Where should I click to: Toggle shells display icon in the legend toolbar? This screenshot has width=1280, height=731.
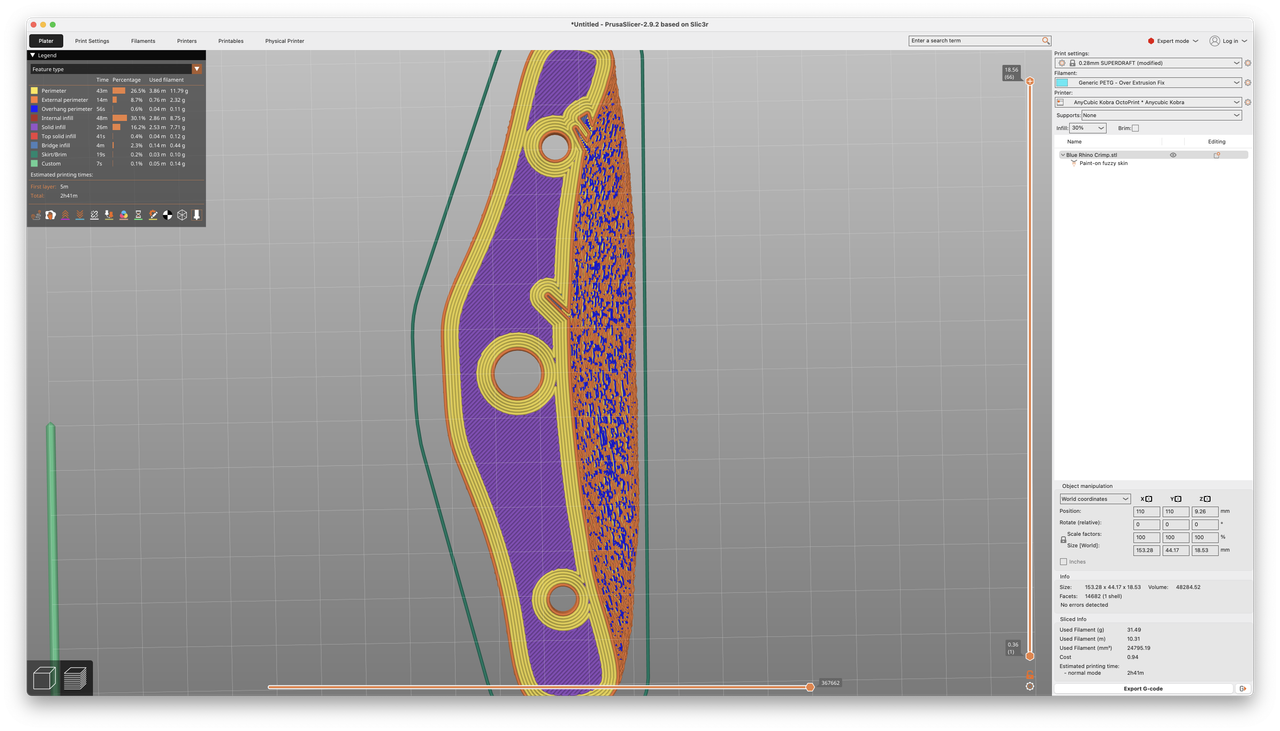point(181,215)
